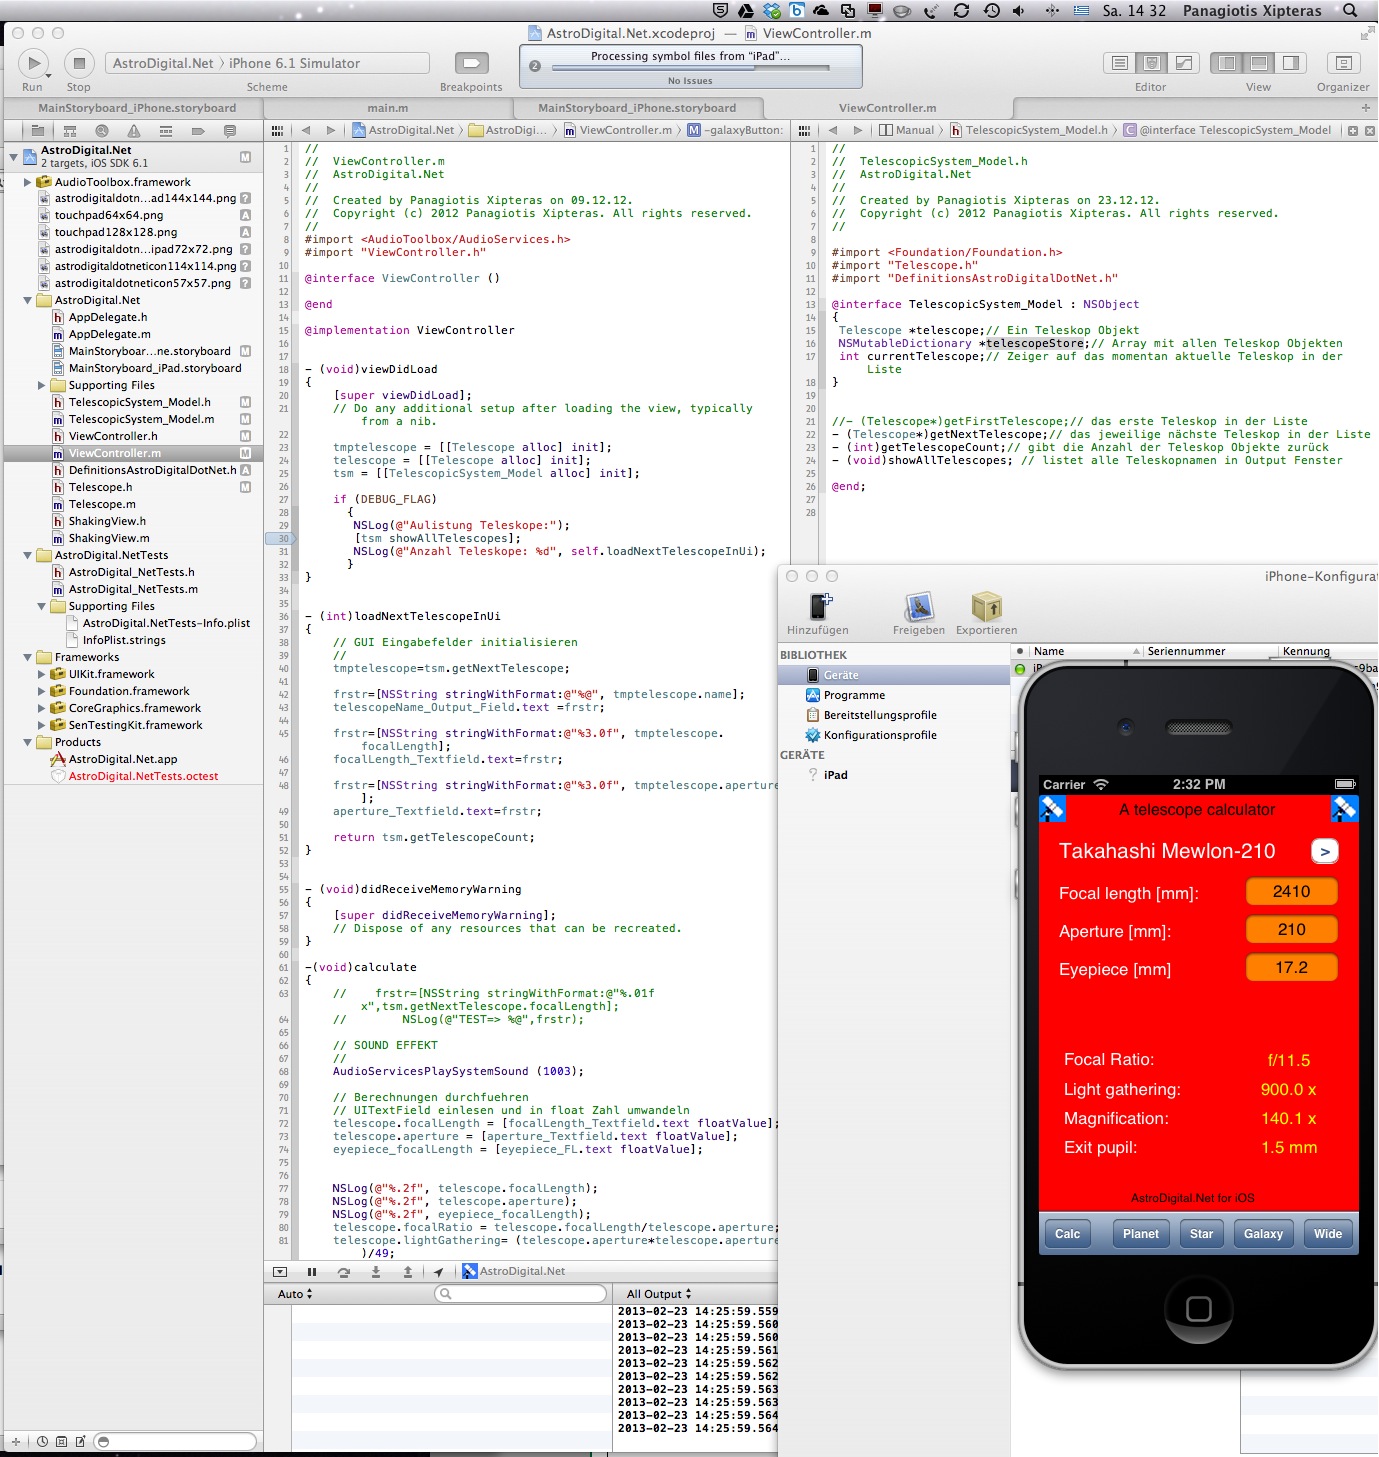Click Exportieren in iPhone configuration toolbar
Screen dimensions: 1379x1457
(x=987, y=613)
